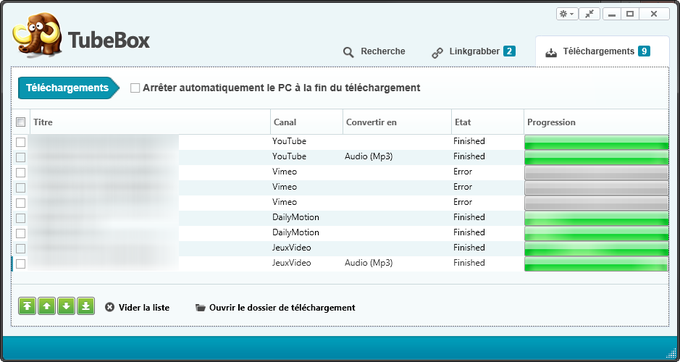Screen dimensions: 680x362
Task: Sort by the Canal column header
Action: (x=306, y=122)
